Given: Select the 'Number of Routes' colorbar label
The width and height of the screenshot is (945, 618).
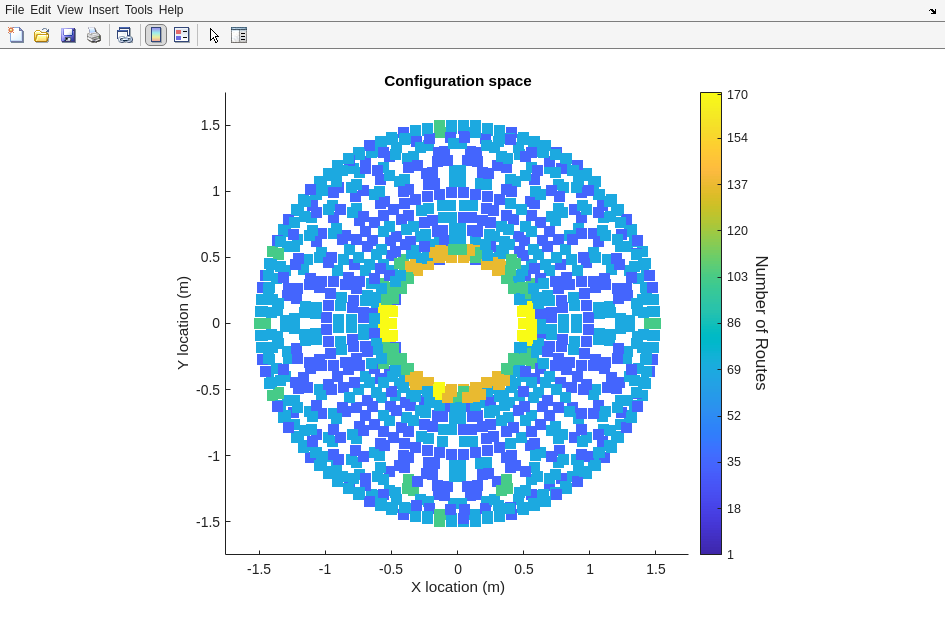Looking at the screenshot, I should click(x=761, y=323).
